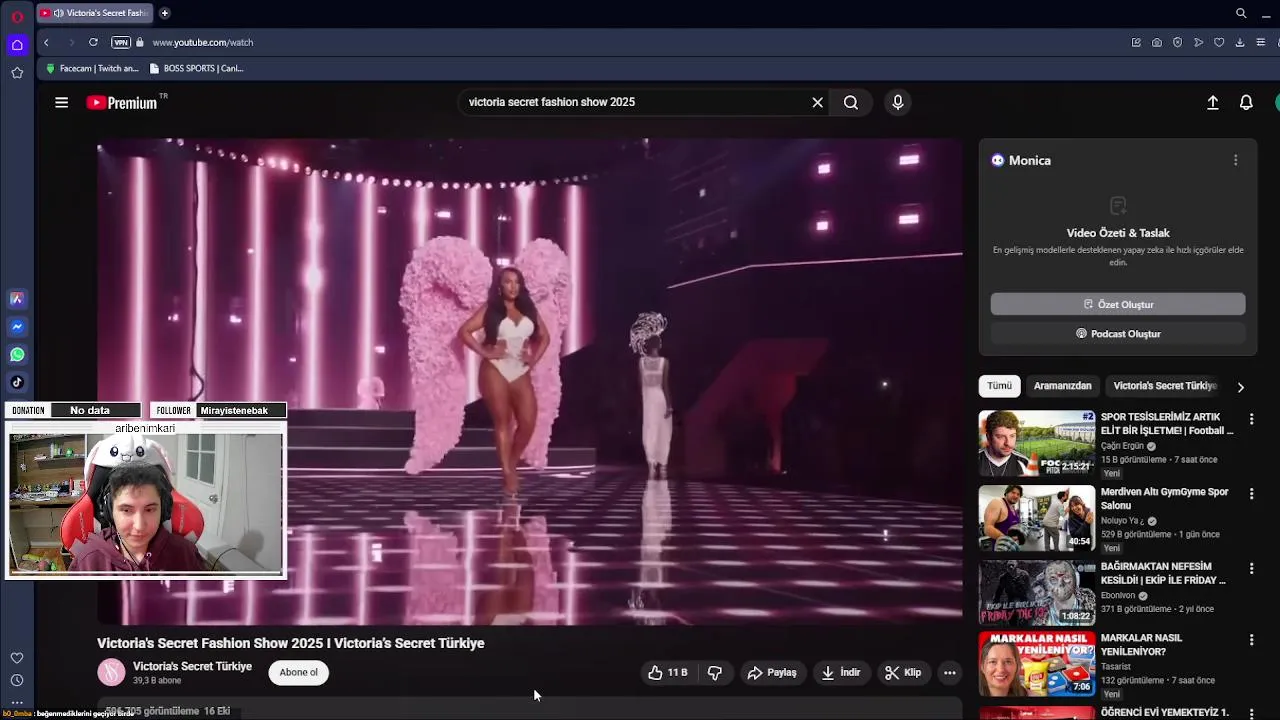Open the sidebar history clock icon
Screen dimensions: 1280x720
17,680
